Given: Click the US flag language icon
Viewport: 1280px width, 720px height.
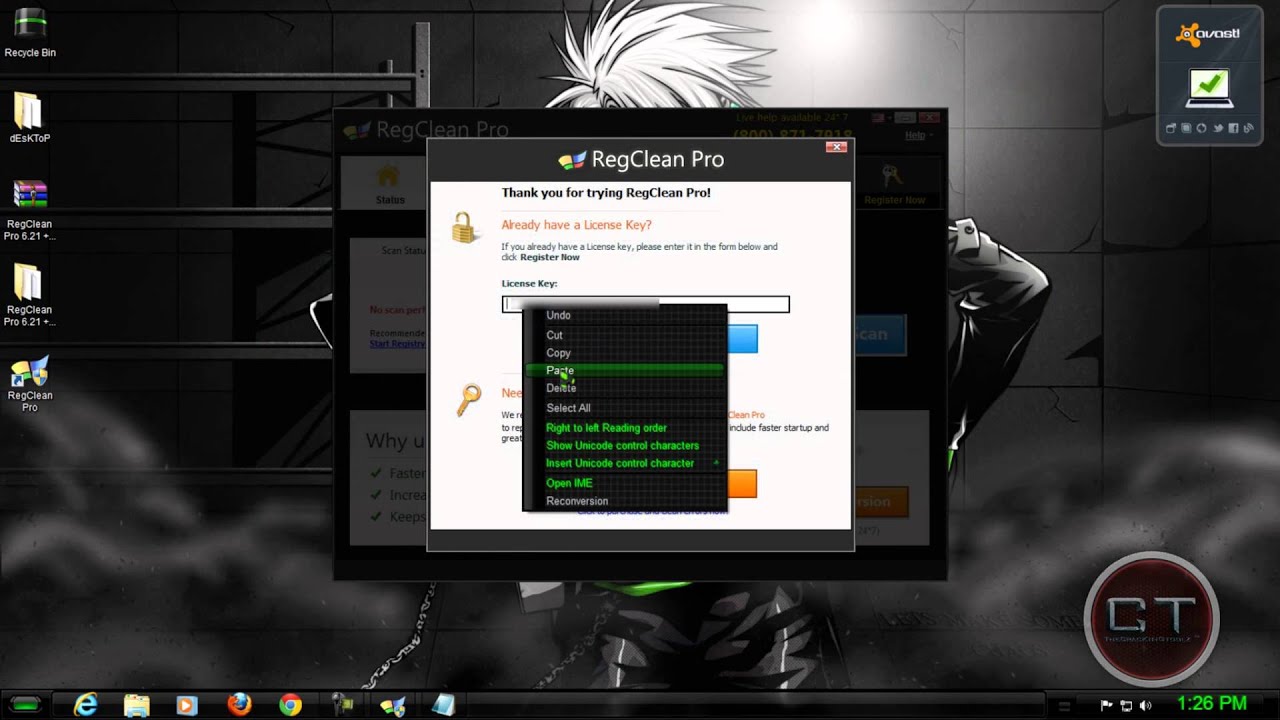Looking at the screenshot, I should [879, 117].
